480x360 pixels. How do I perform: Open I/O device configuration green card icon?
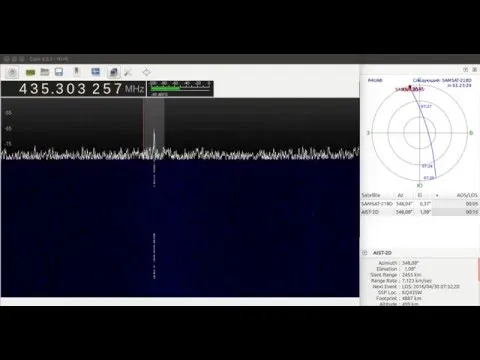tap(30, 72)
